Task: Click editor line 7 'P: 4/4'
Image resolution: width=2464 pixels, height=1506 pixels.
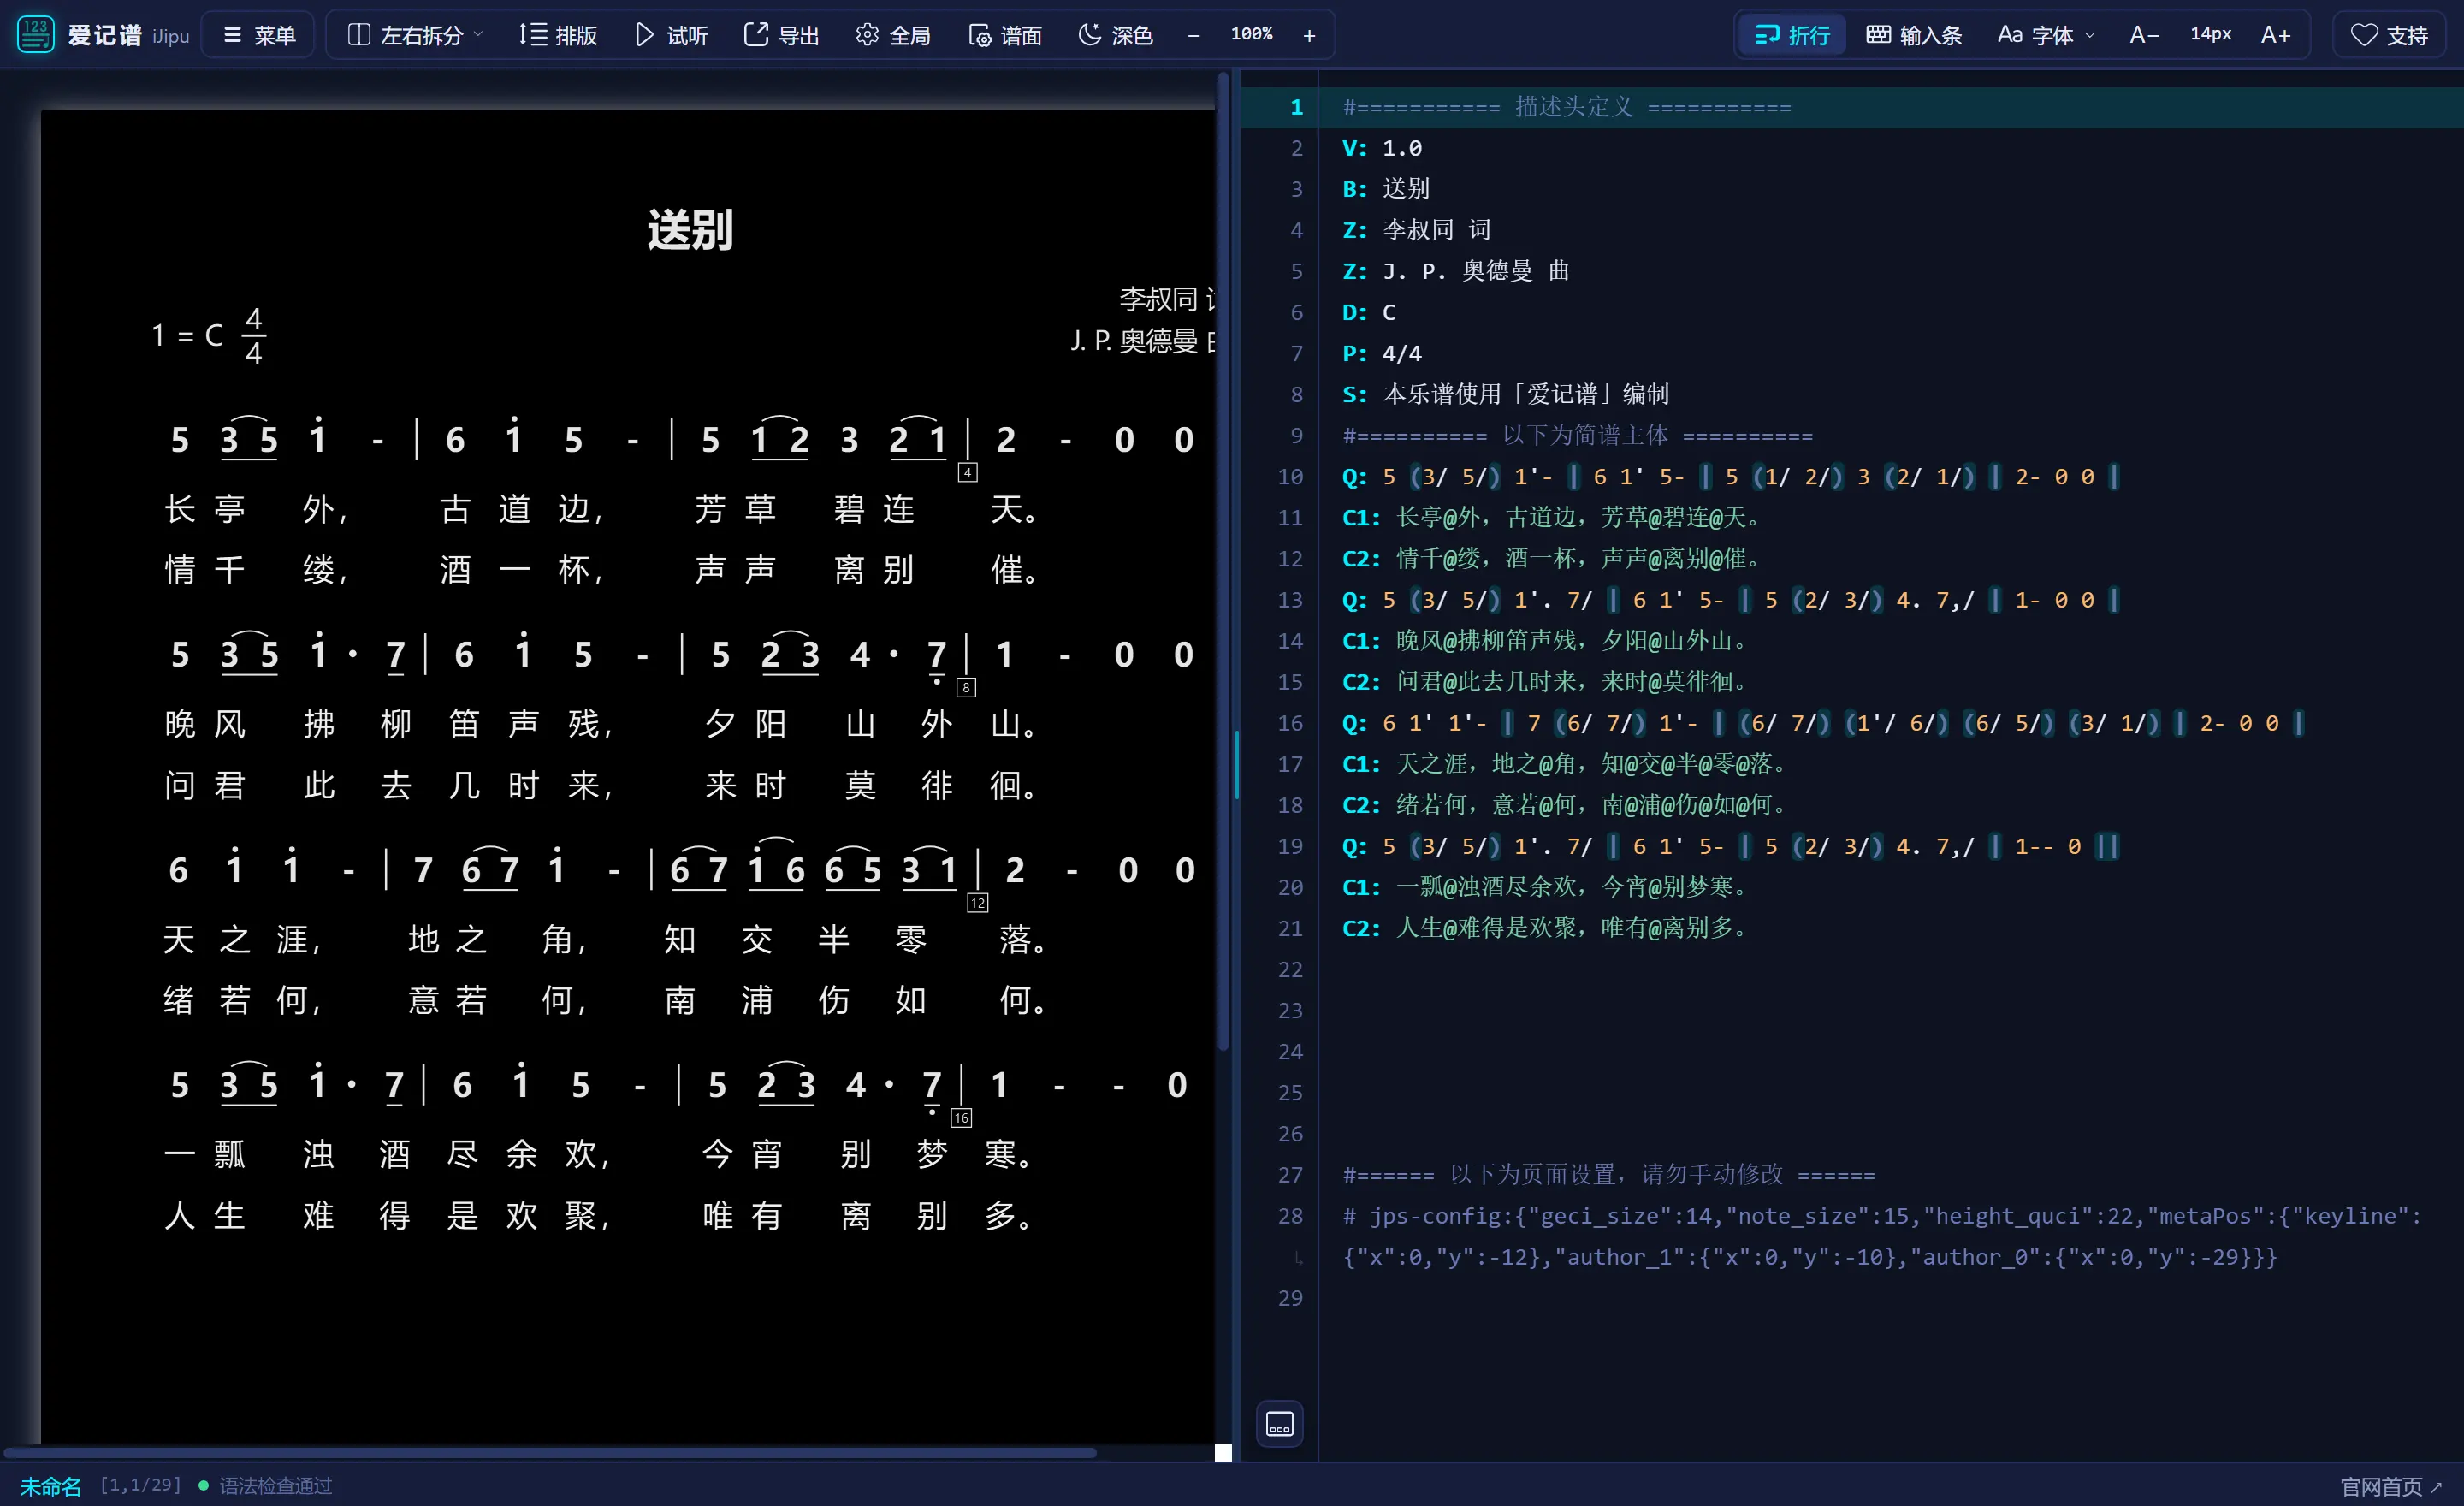Action: click(1381, 353)
